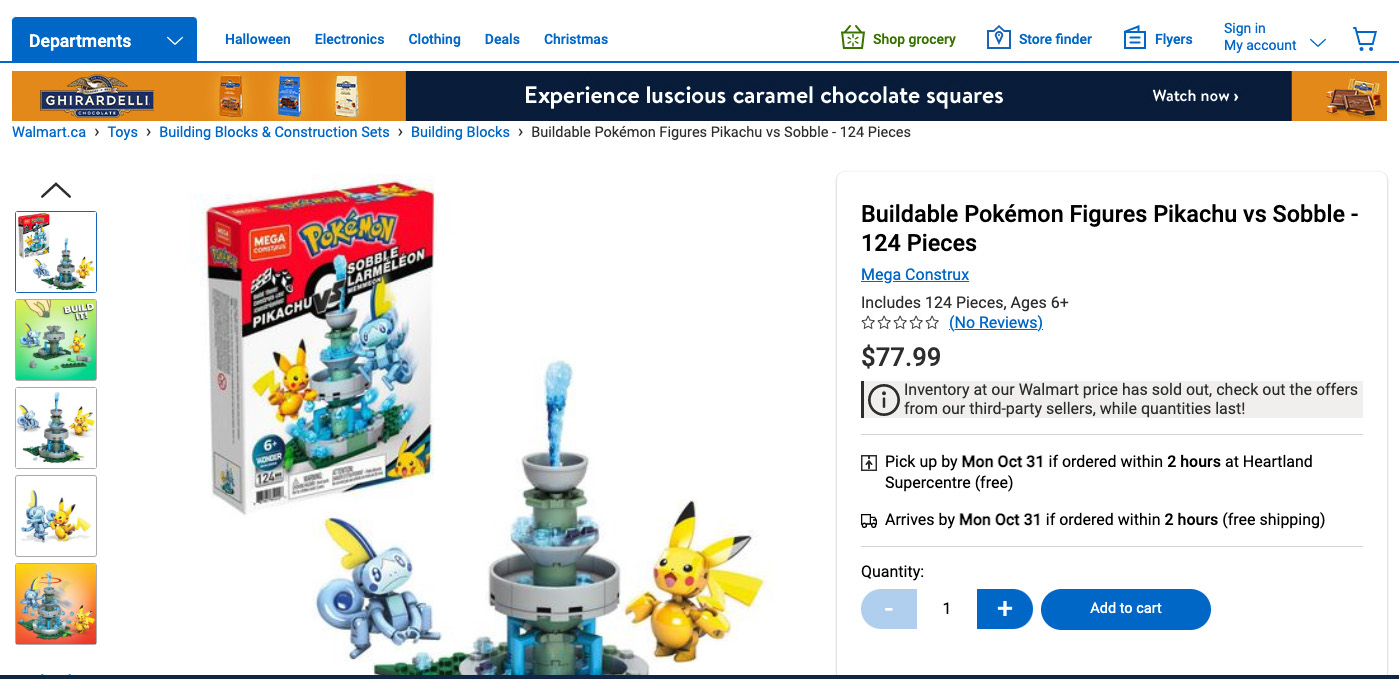Expand the Departments dropdown
Screen dimensions: 1399x679
(x=104, y=40)
